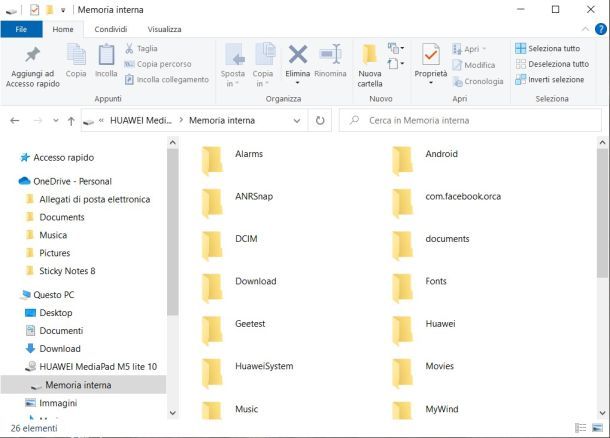Viewport: 610px width, 438px height.
Task: Switch to the Visualizza tab
Action: pos(164,29)
